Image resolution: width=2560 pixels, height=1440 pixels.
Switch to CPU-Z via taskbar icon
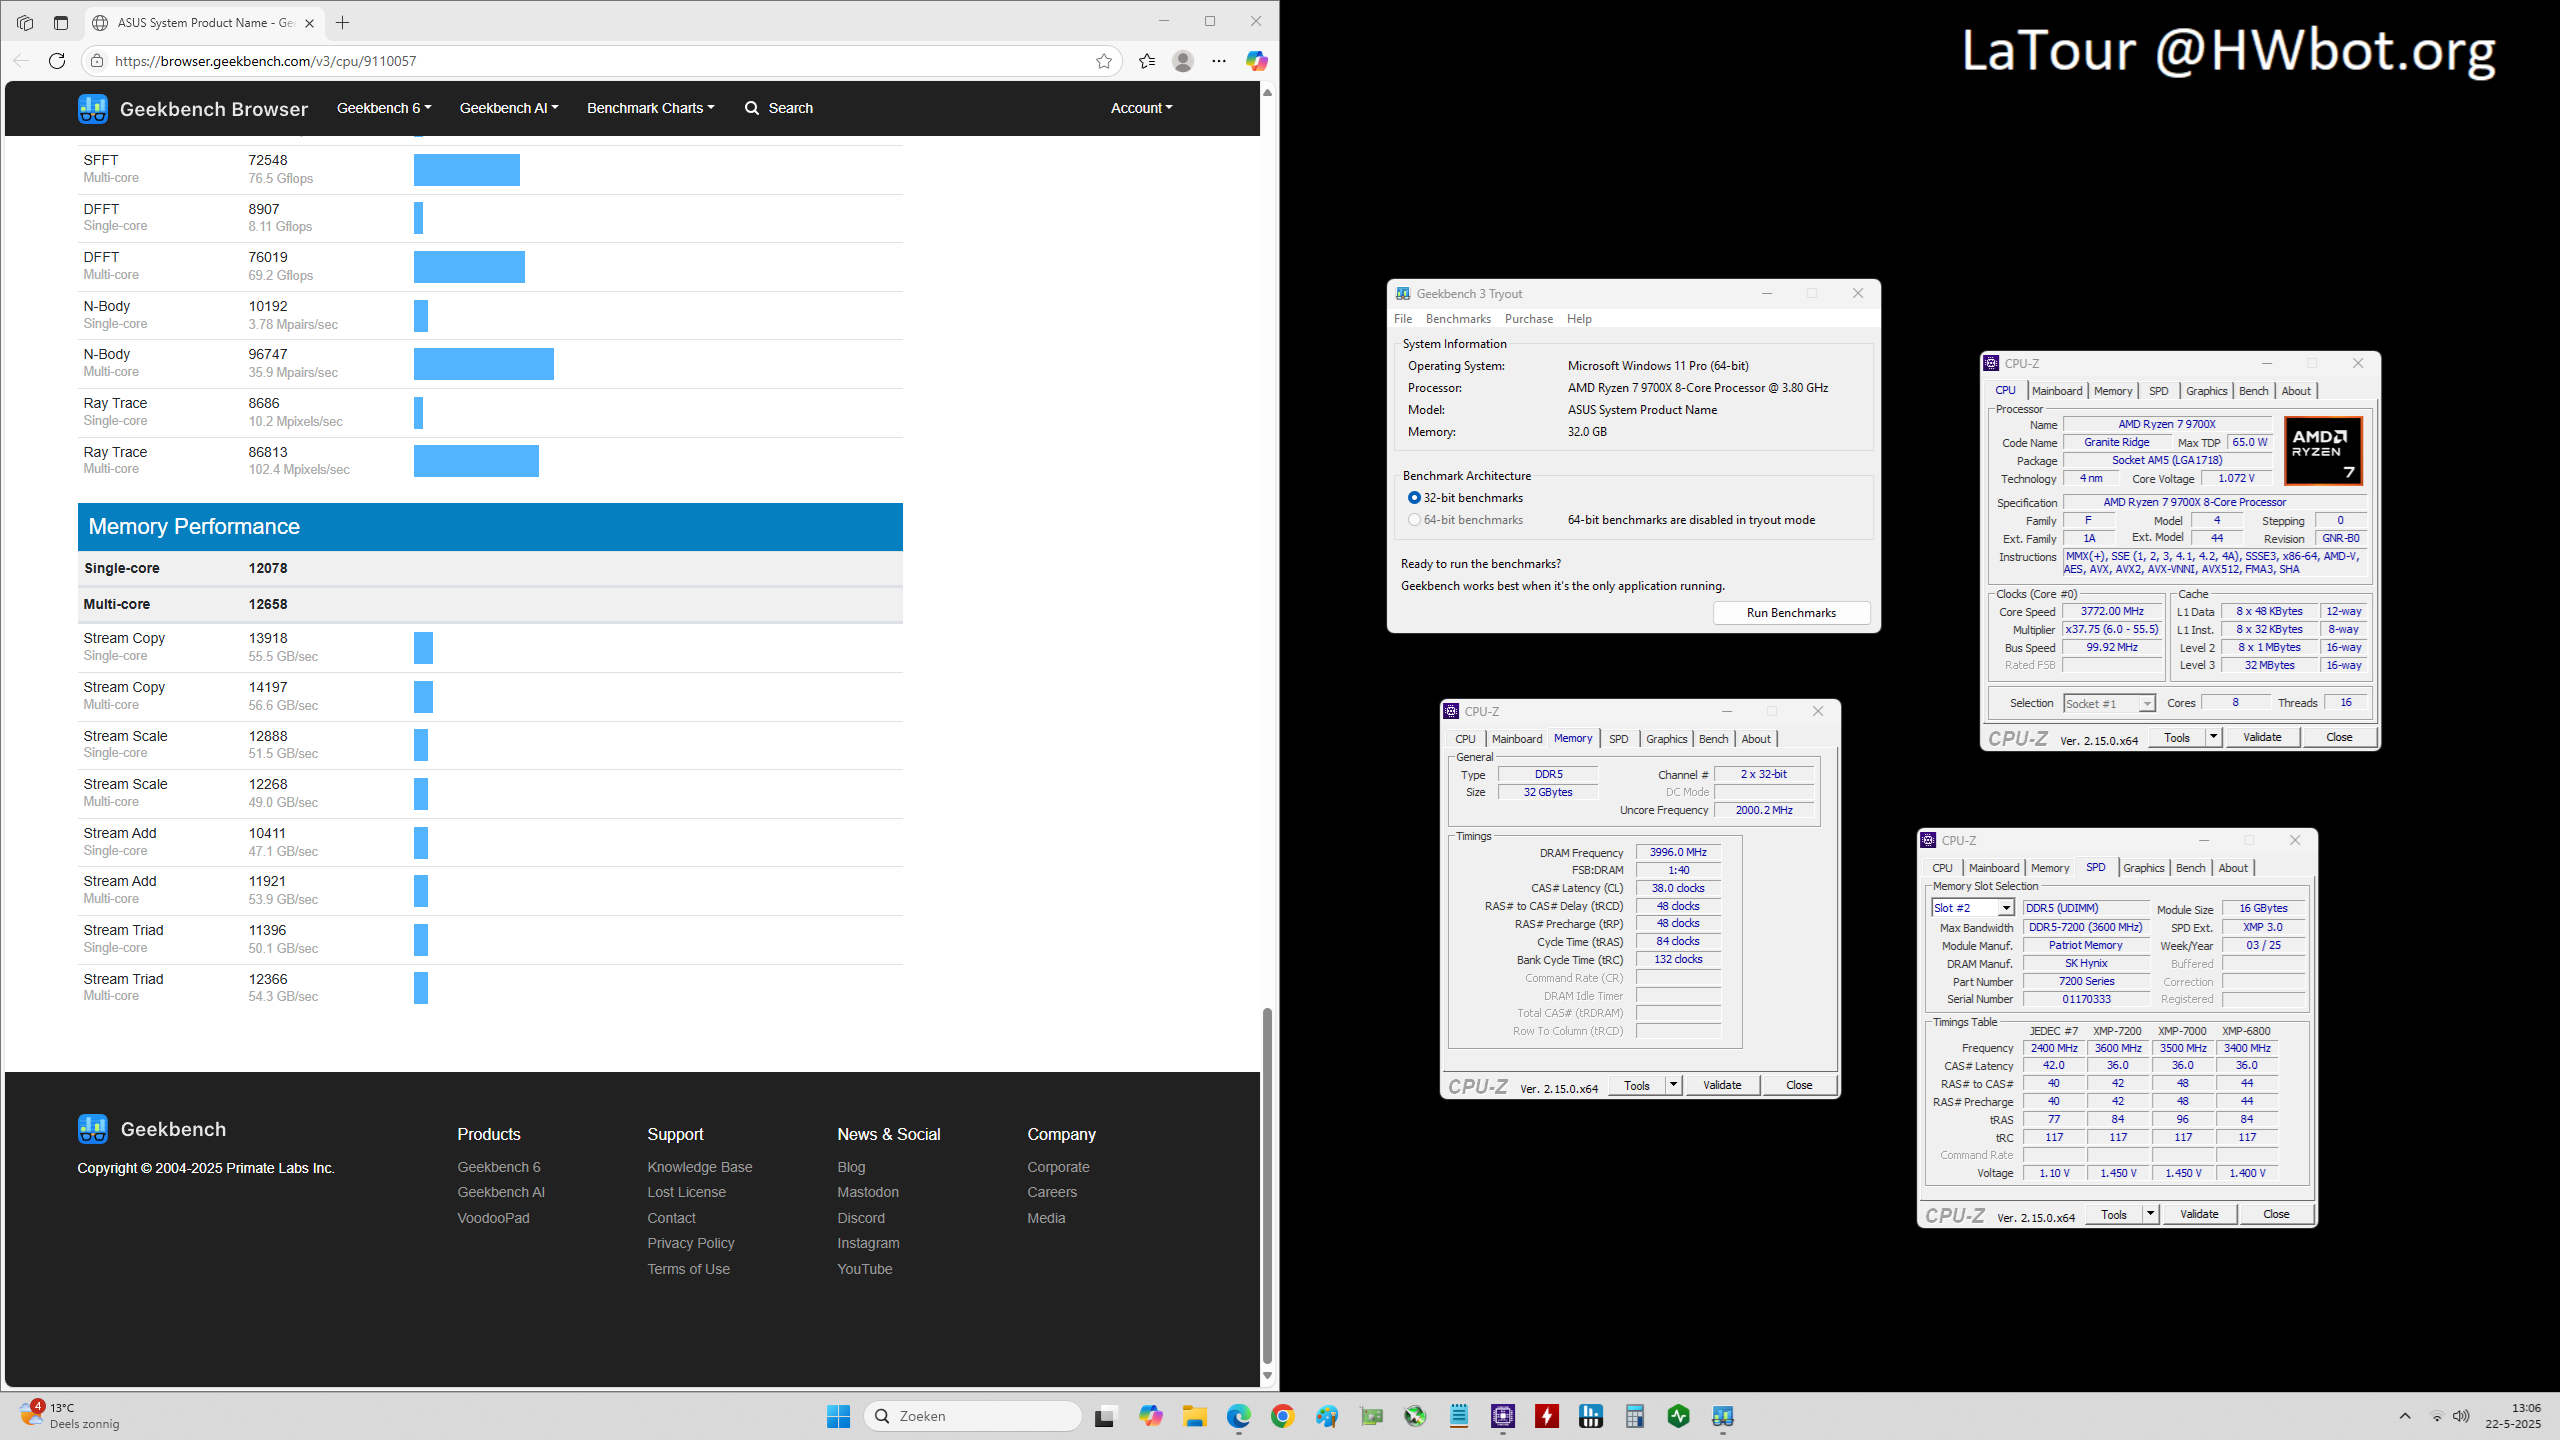[1502, 1416]
